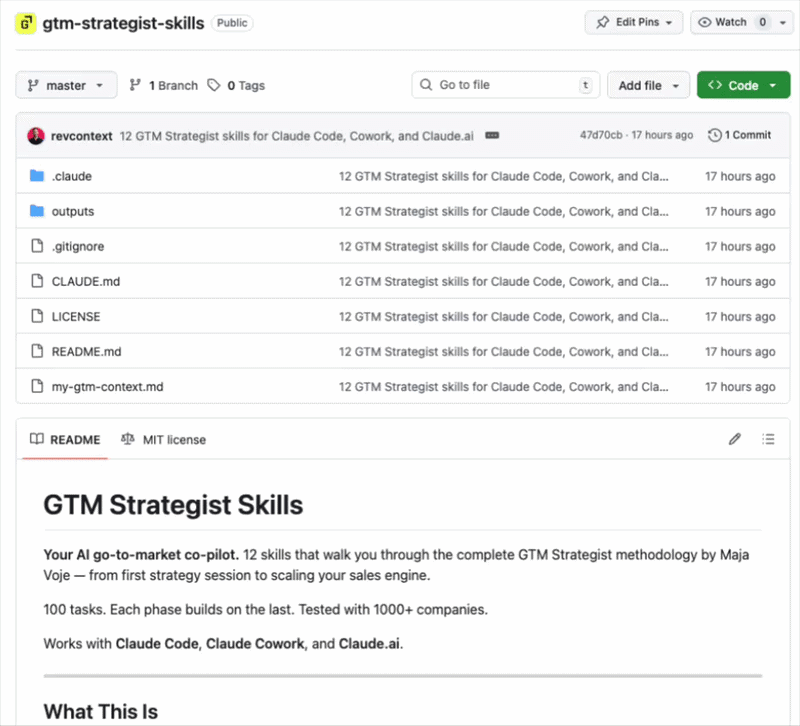Image resolution: width=800 pixels, height=726 pixels.
Task: Open the Add file dropdown
Action: (x=648, y=86)
